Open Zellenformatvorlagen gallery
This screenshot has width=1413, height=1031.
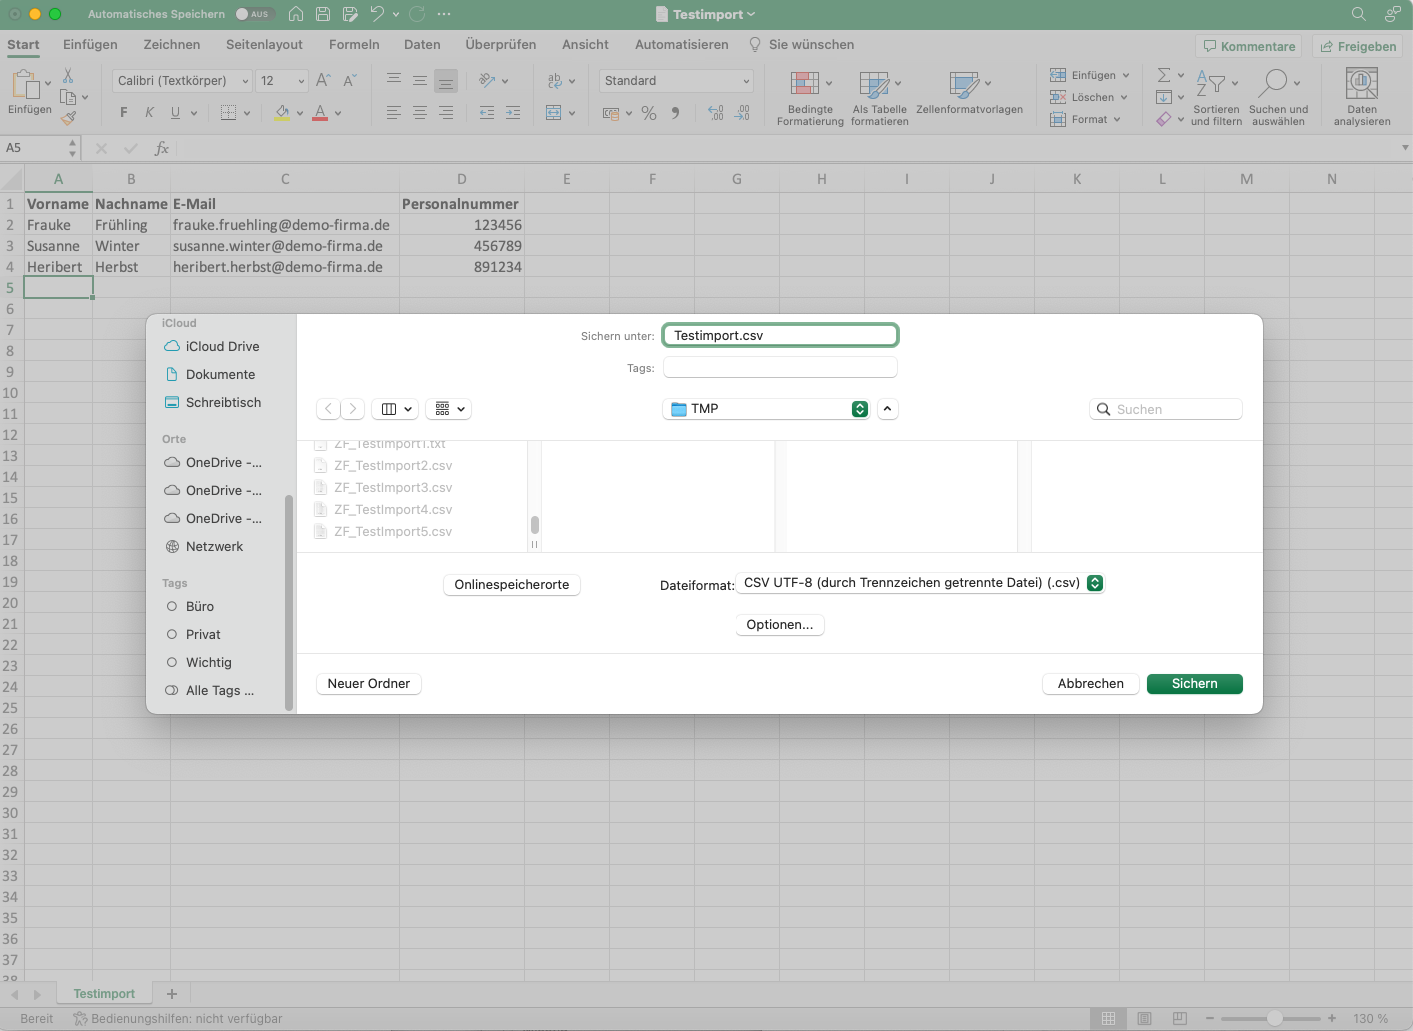coord(969,93)
